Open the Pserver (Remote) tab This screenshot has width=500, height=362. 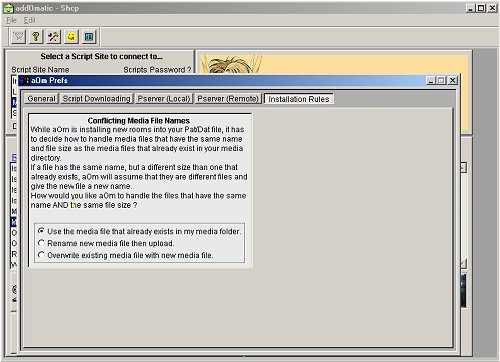coord(228,99)
